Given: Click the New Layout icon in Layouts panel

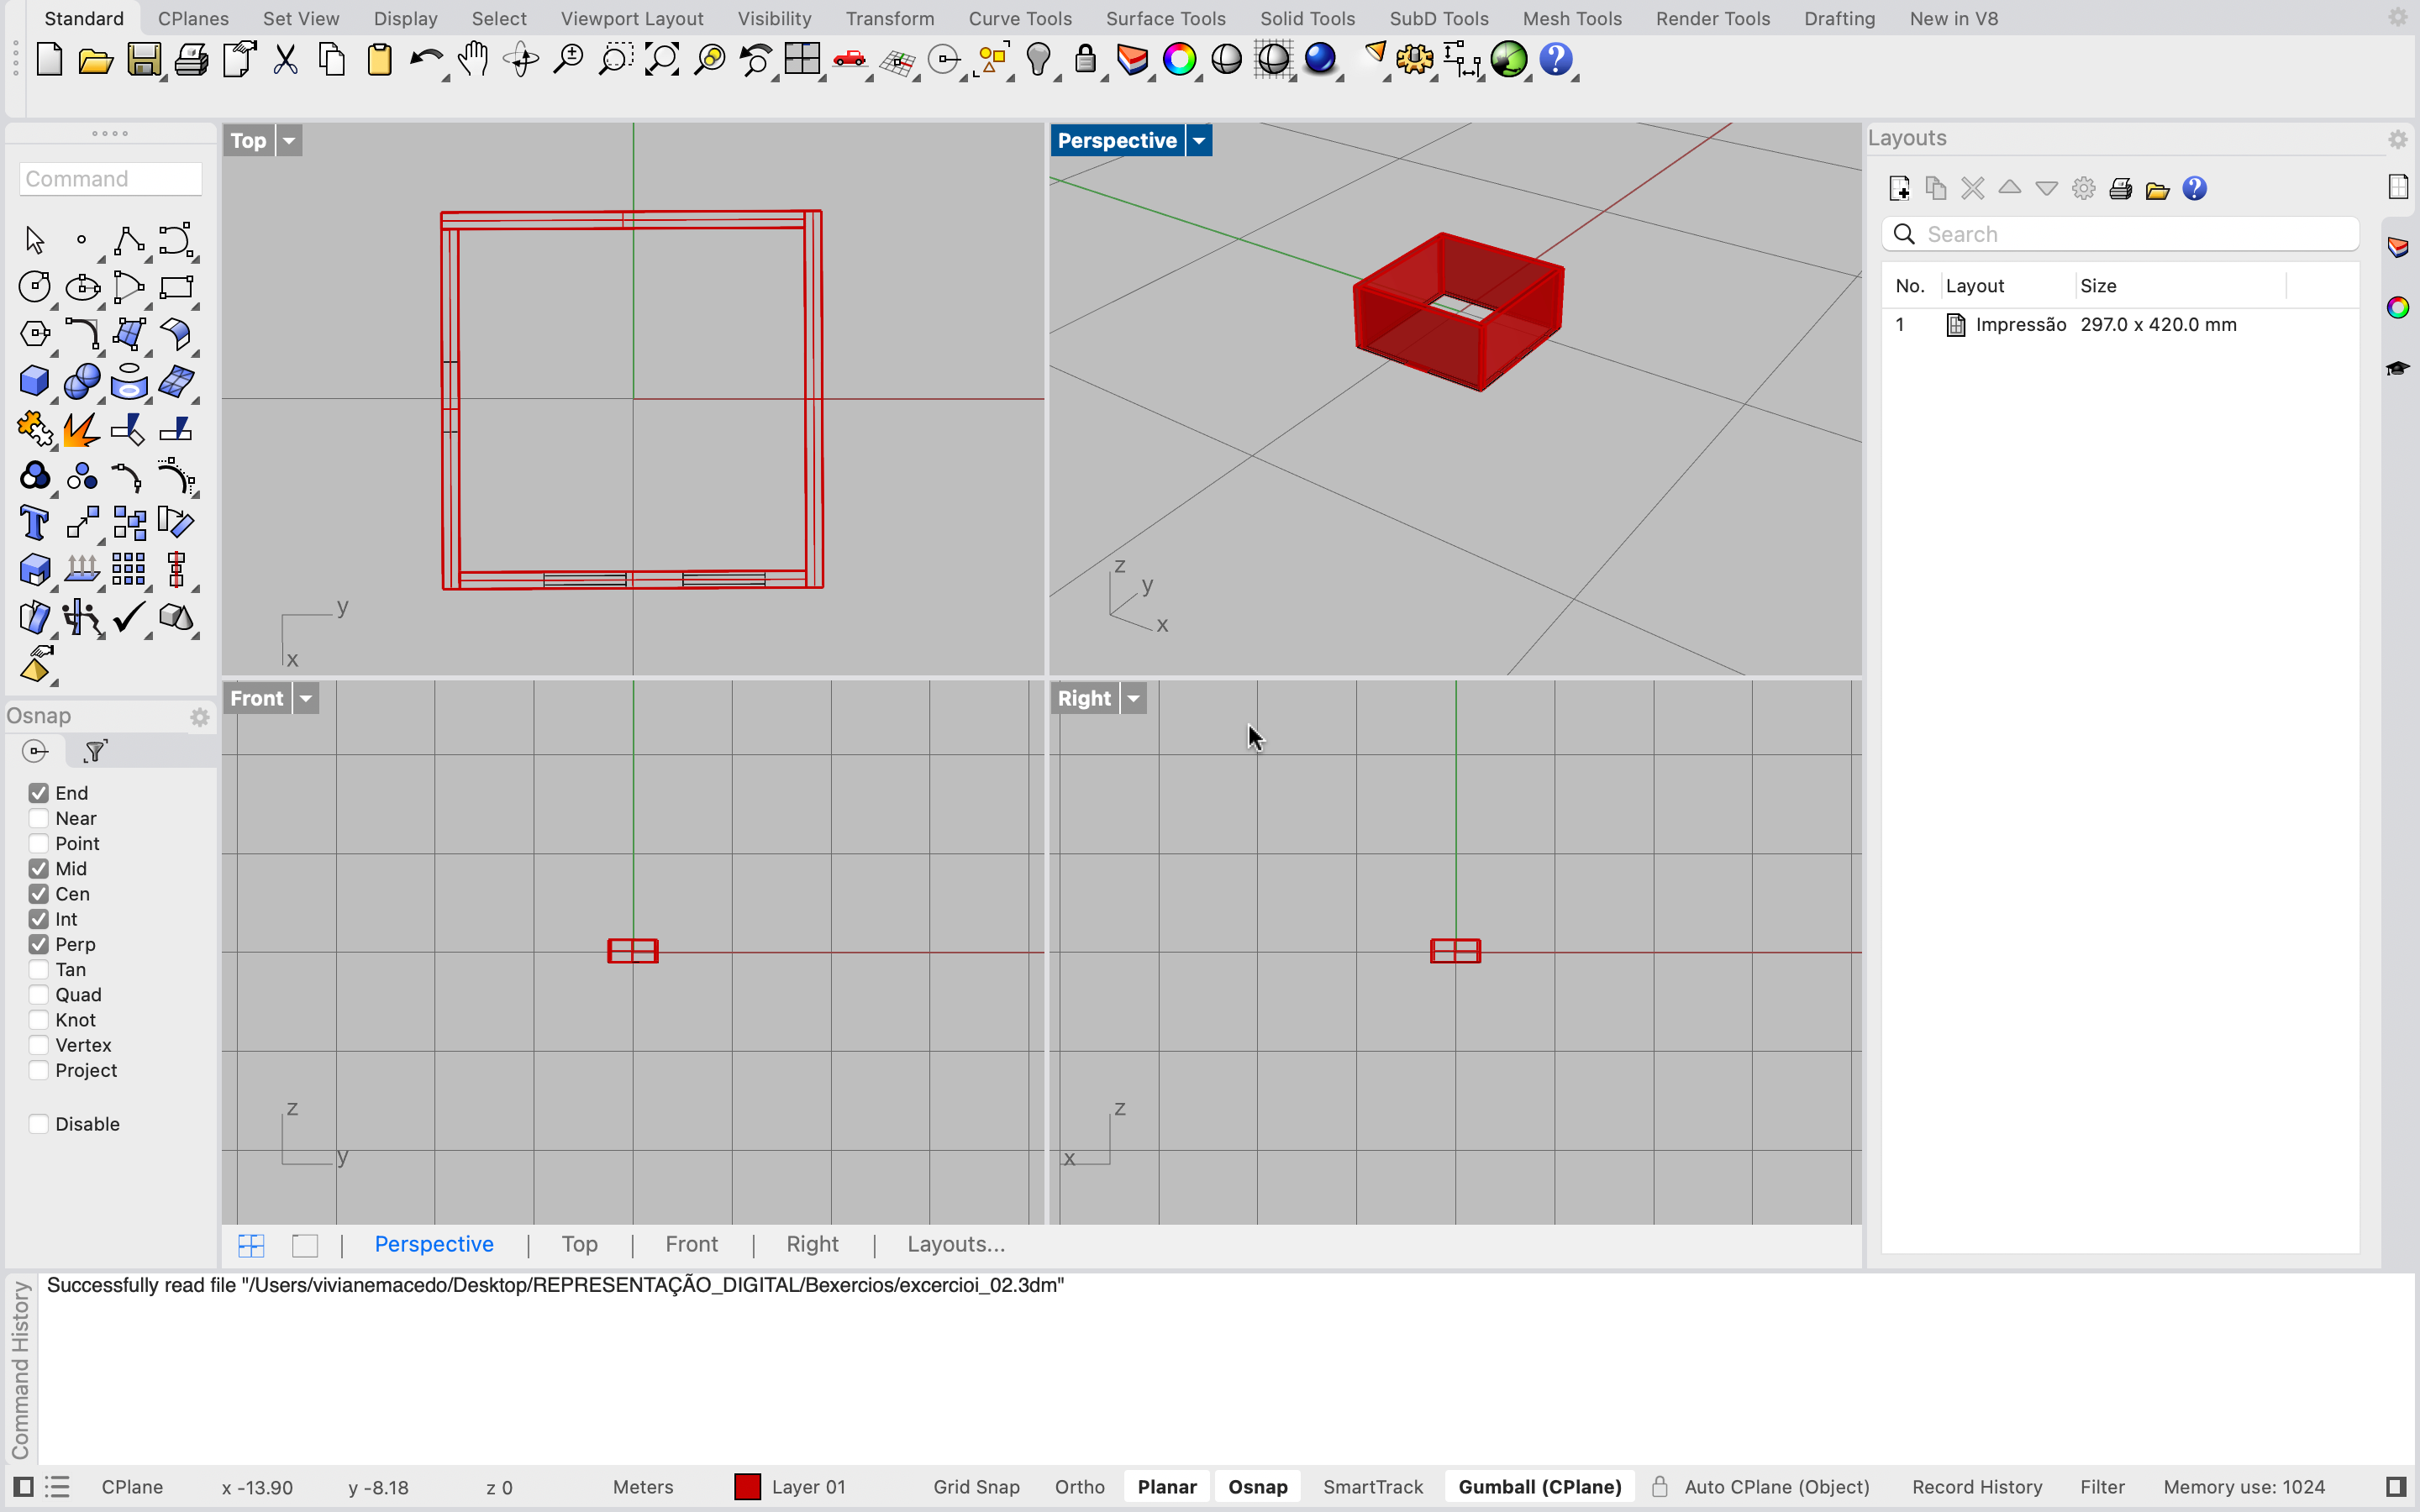Looking at the screenshot, I should point(1899,189).
